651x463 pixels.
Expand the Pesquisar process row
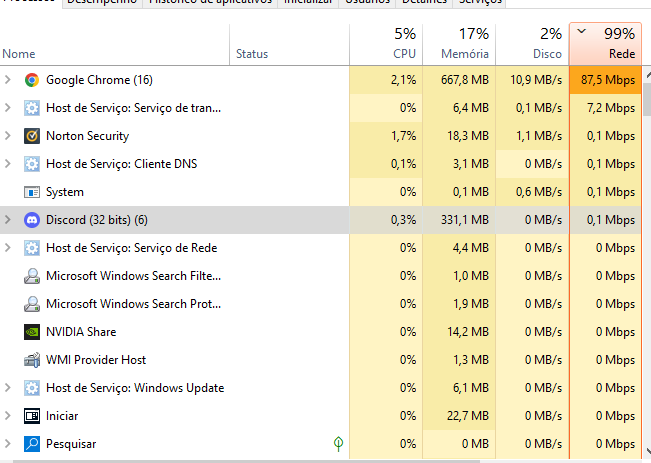tap(7, 443)
